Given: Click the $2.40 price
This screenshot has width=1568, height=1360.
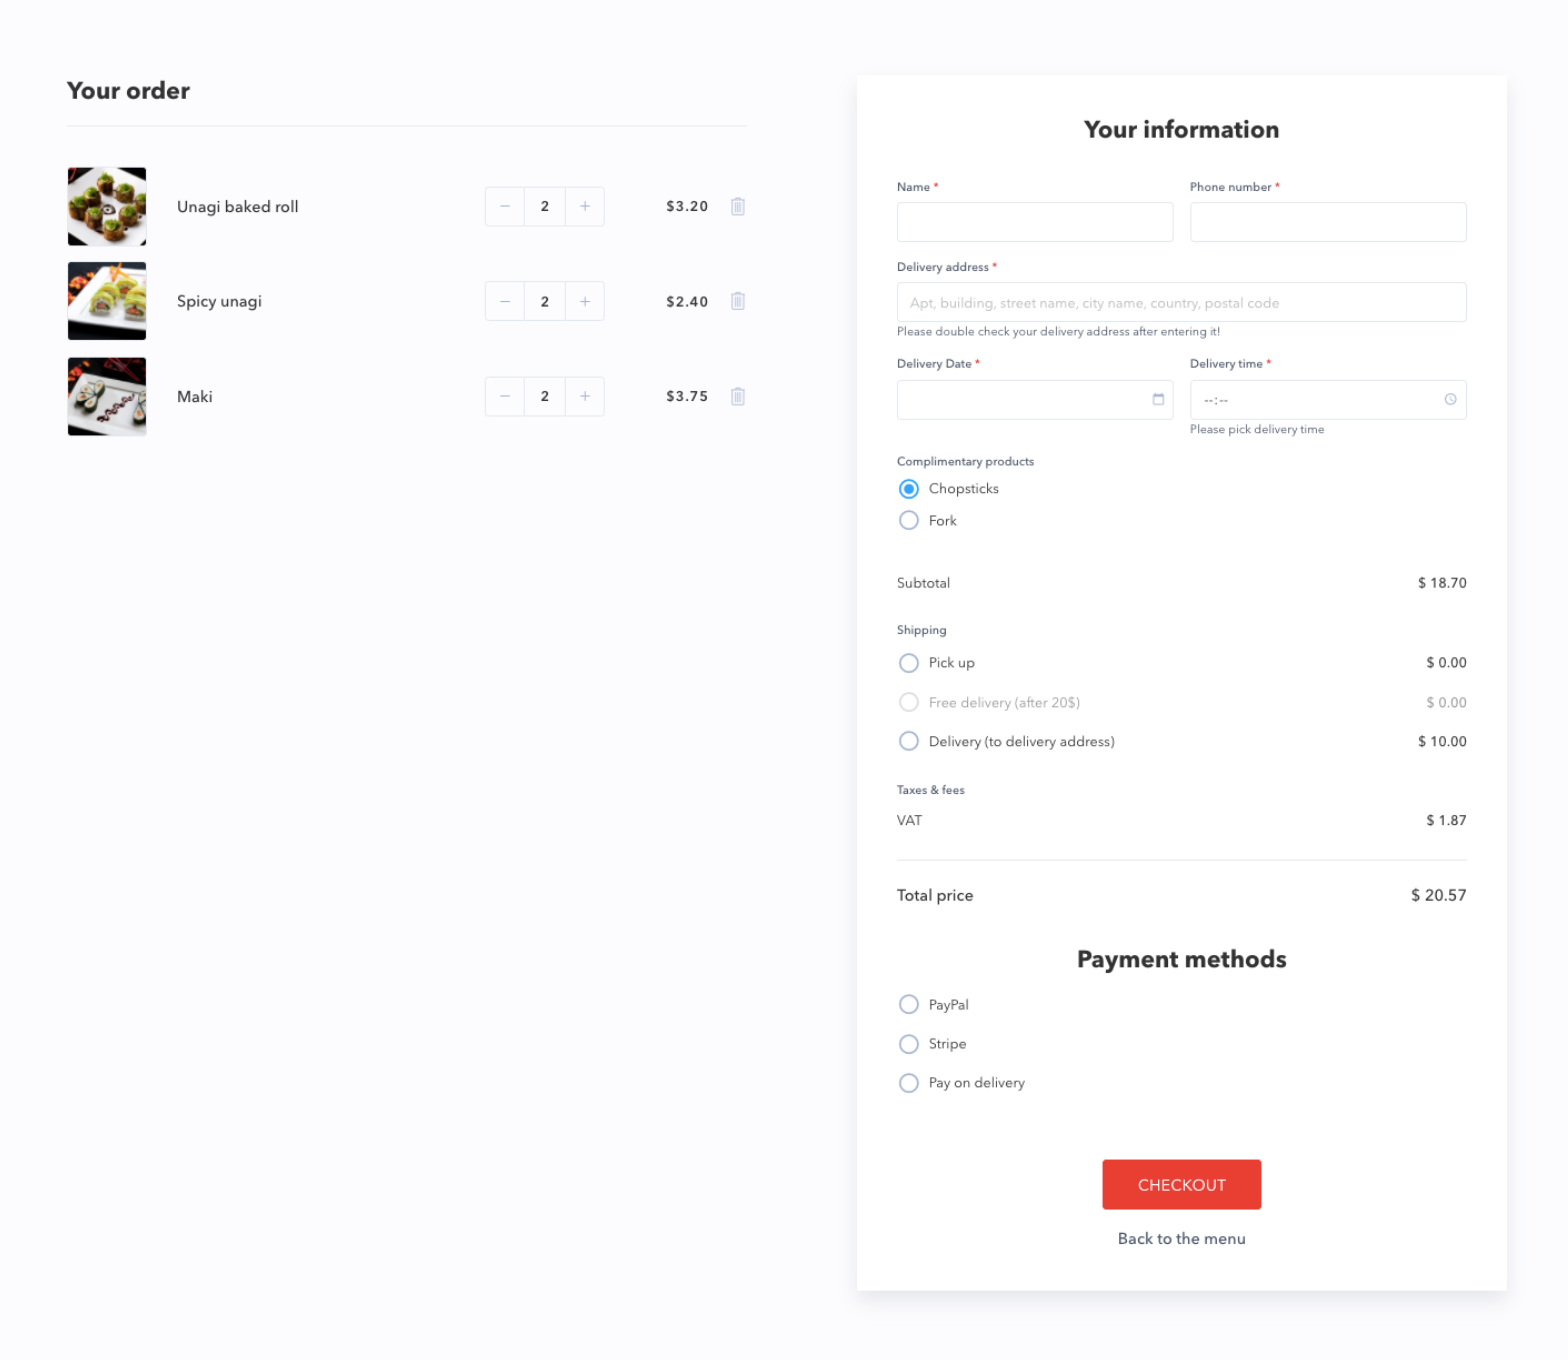Looking at the screenshot, I should pos(687,301).
